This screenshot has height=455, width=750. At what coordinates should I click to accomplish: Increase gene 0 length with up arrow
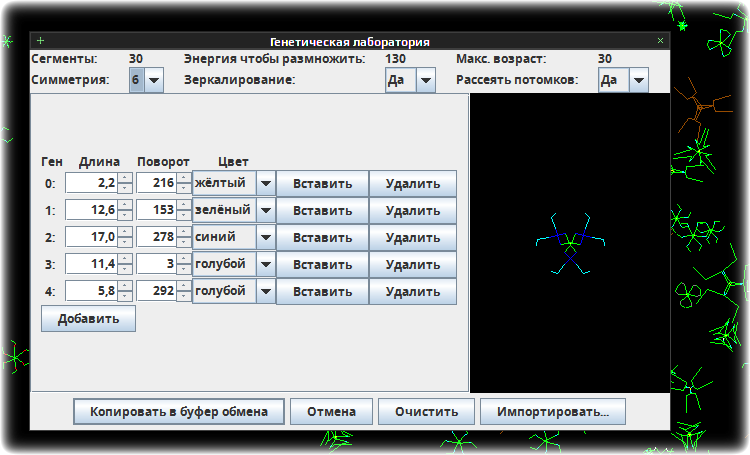125,178
